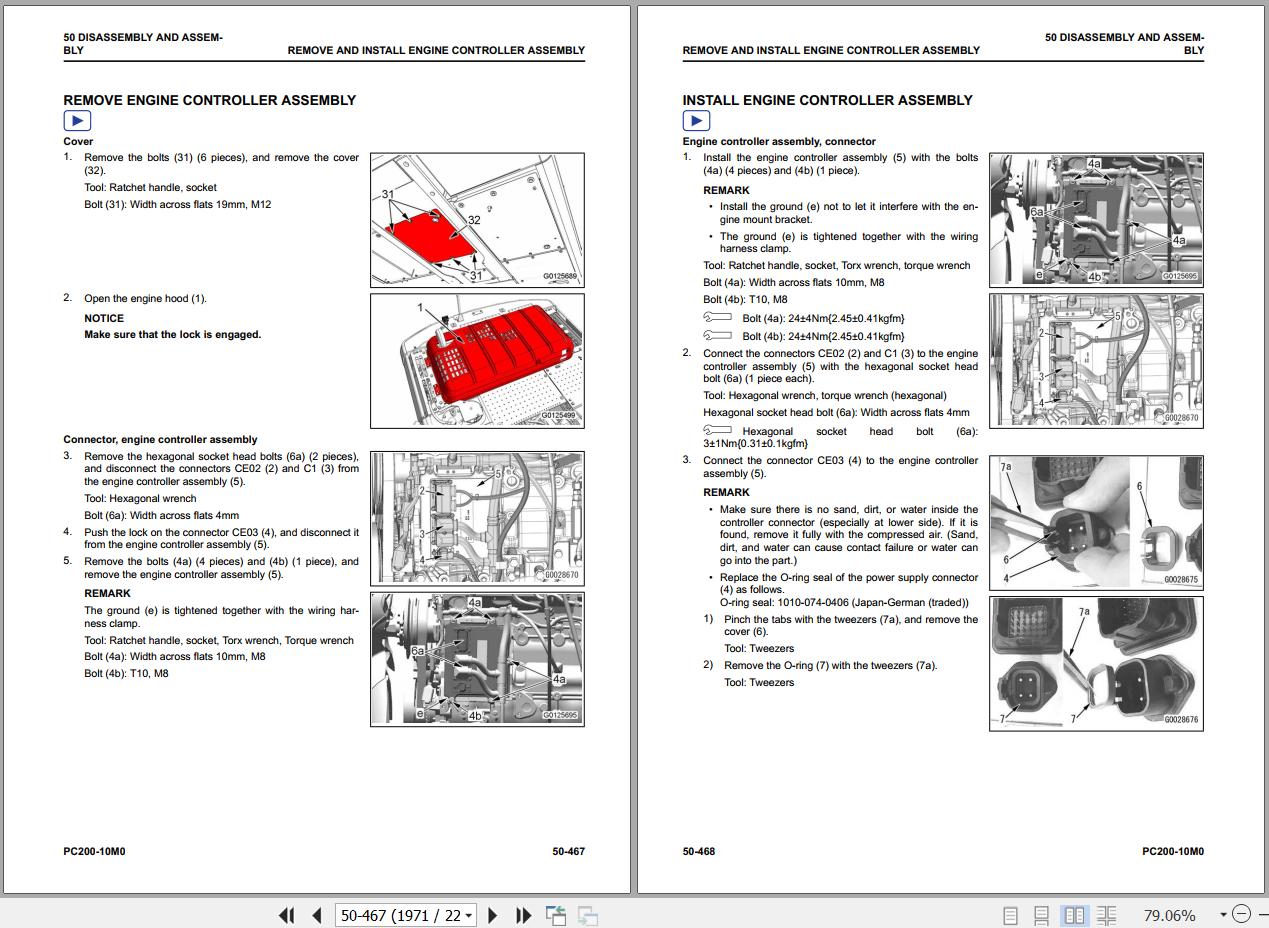The height and width of the screenshot is (928, 1269).
Task: Click the red engine hood figure G0125499
Action: pos(477,360)
